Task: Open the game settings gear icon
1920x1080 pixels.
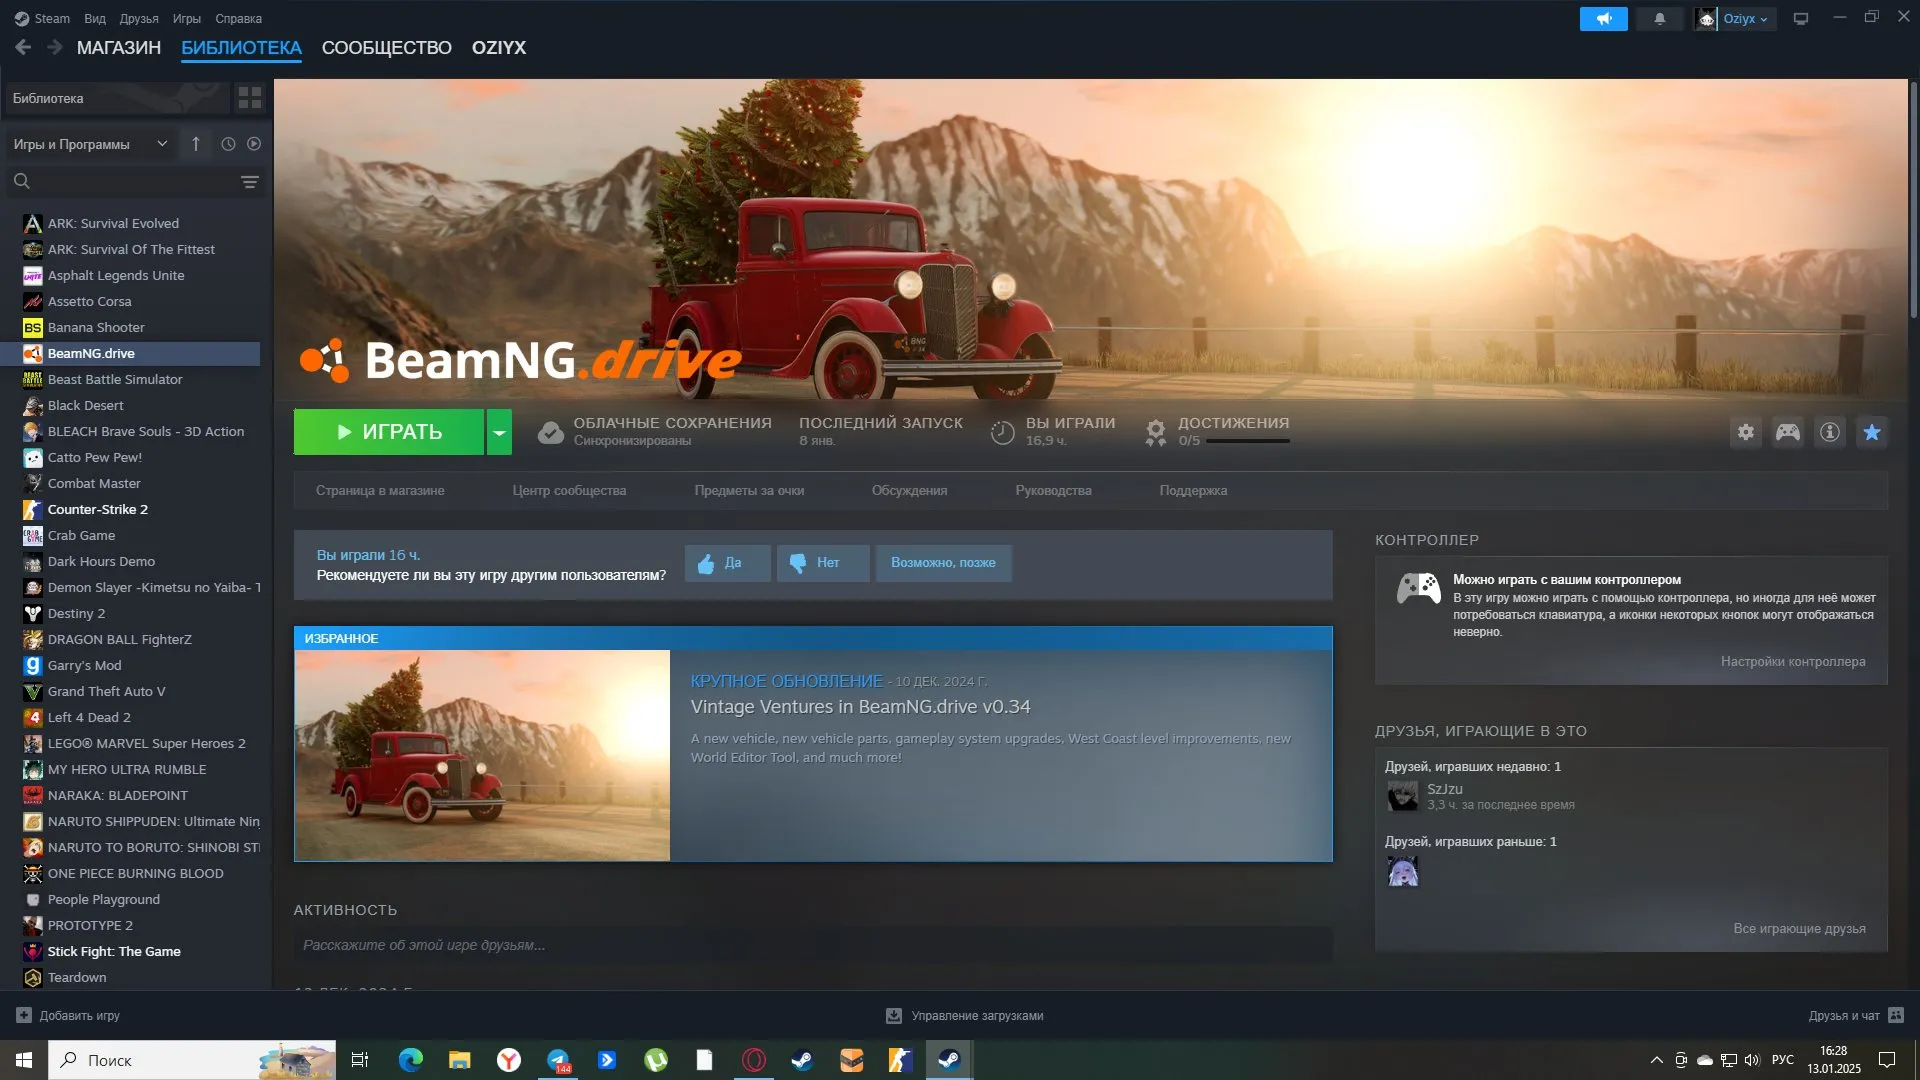Action: pyautogui.click(x=1745, y=432)
